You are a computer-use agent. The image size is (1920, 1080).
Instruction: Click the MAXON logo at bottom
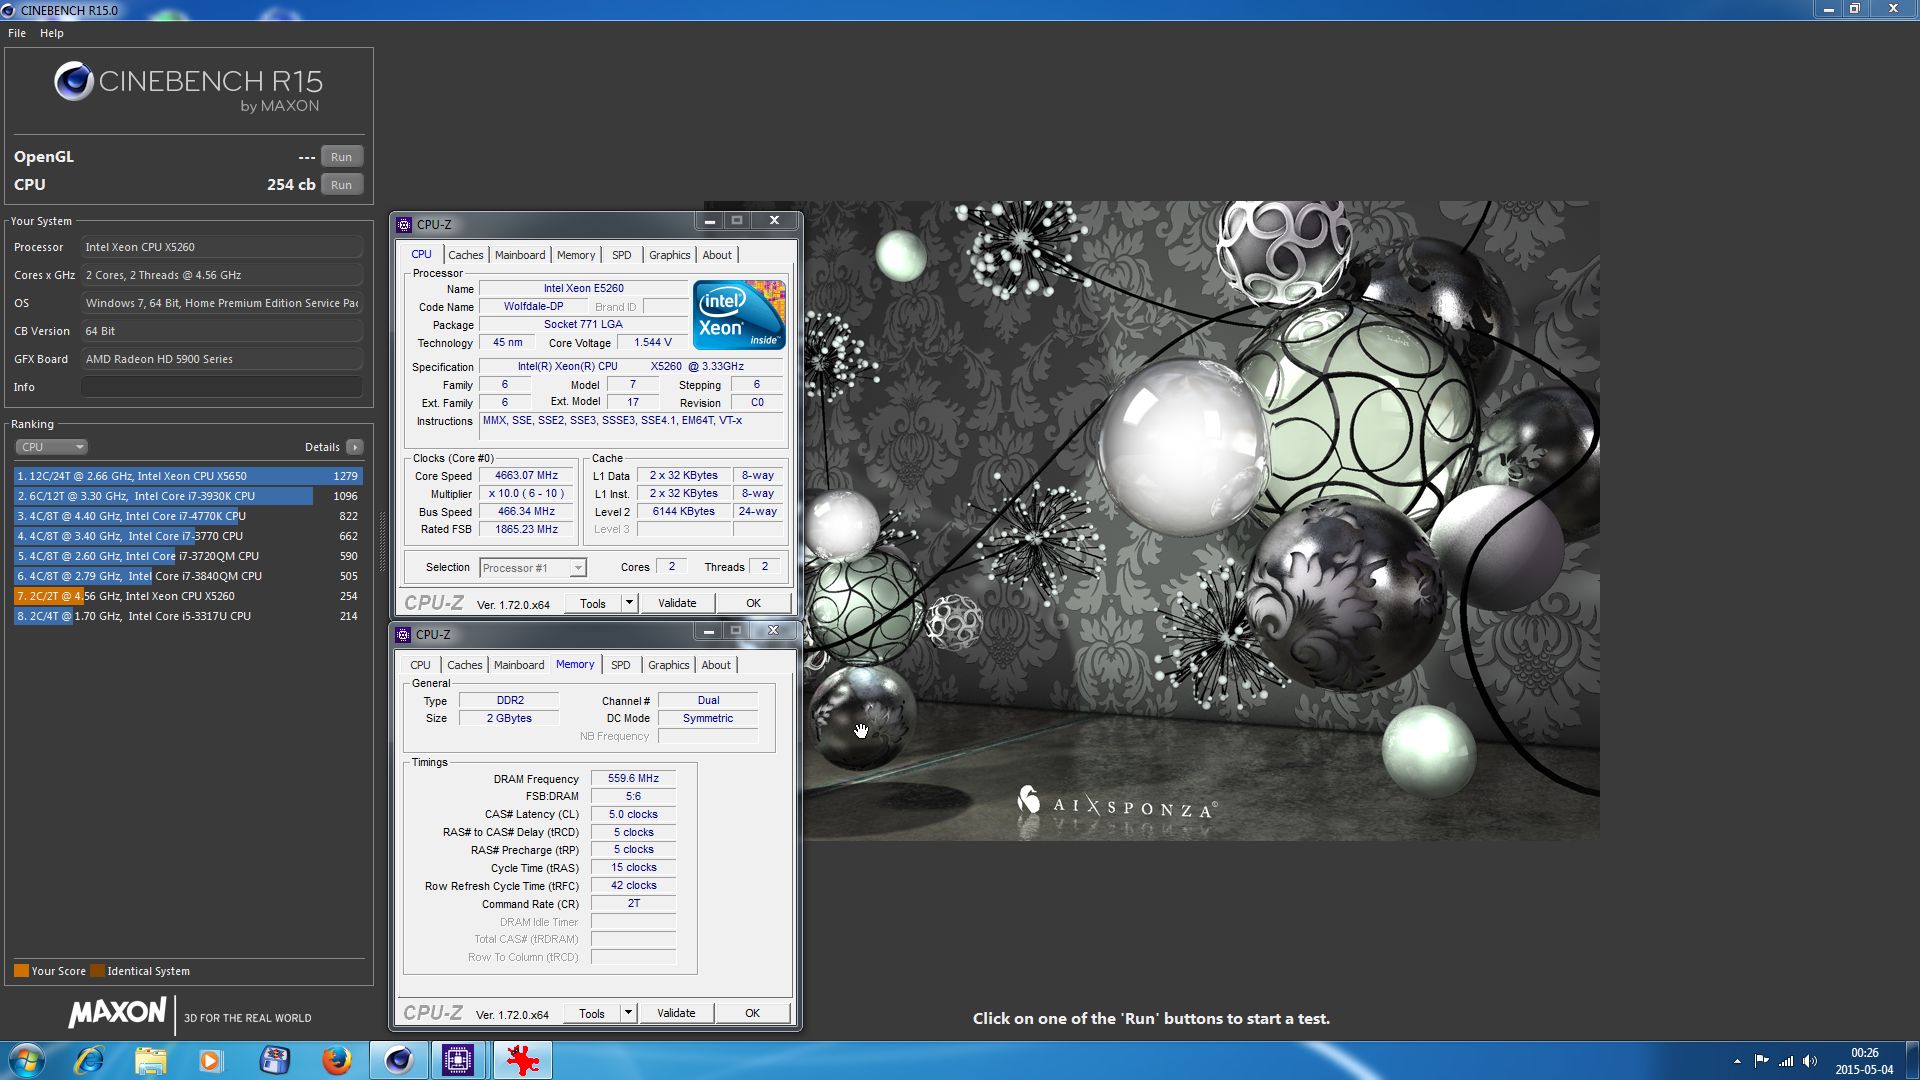(x=117, y=1014)
